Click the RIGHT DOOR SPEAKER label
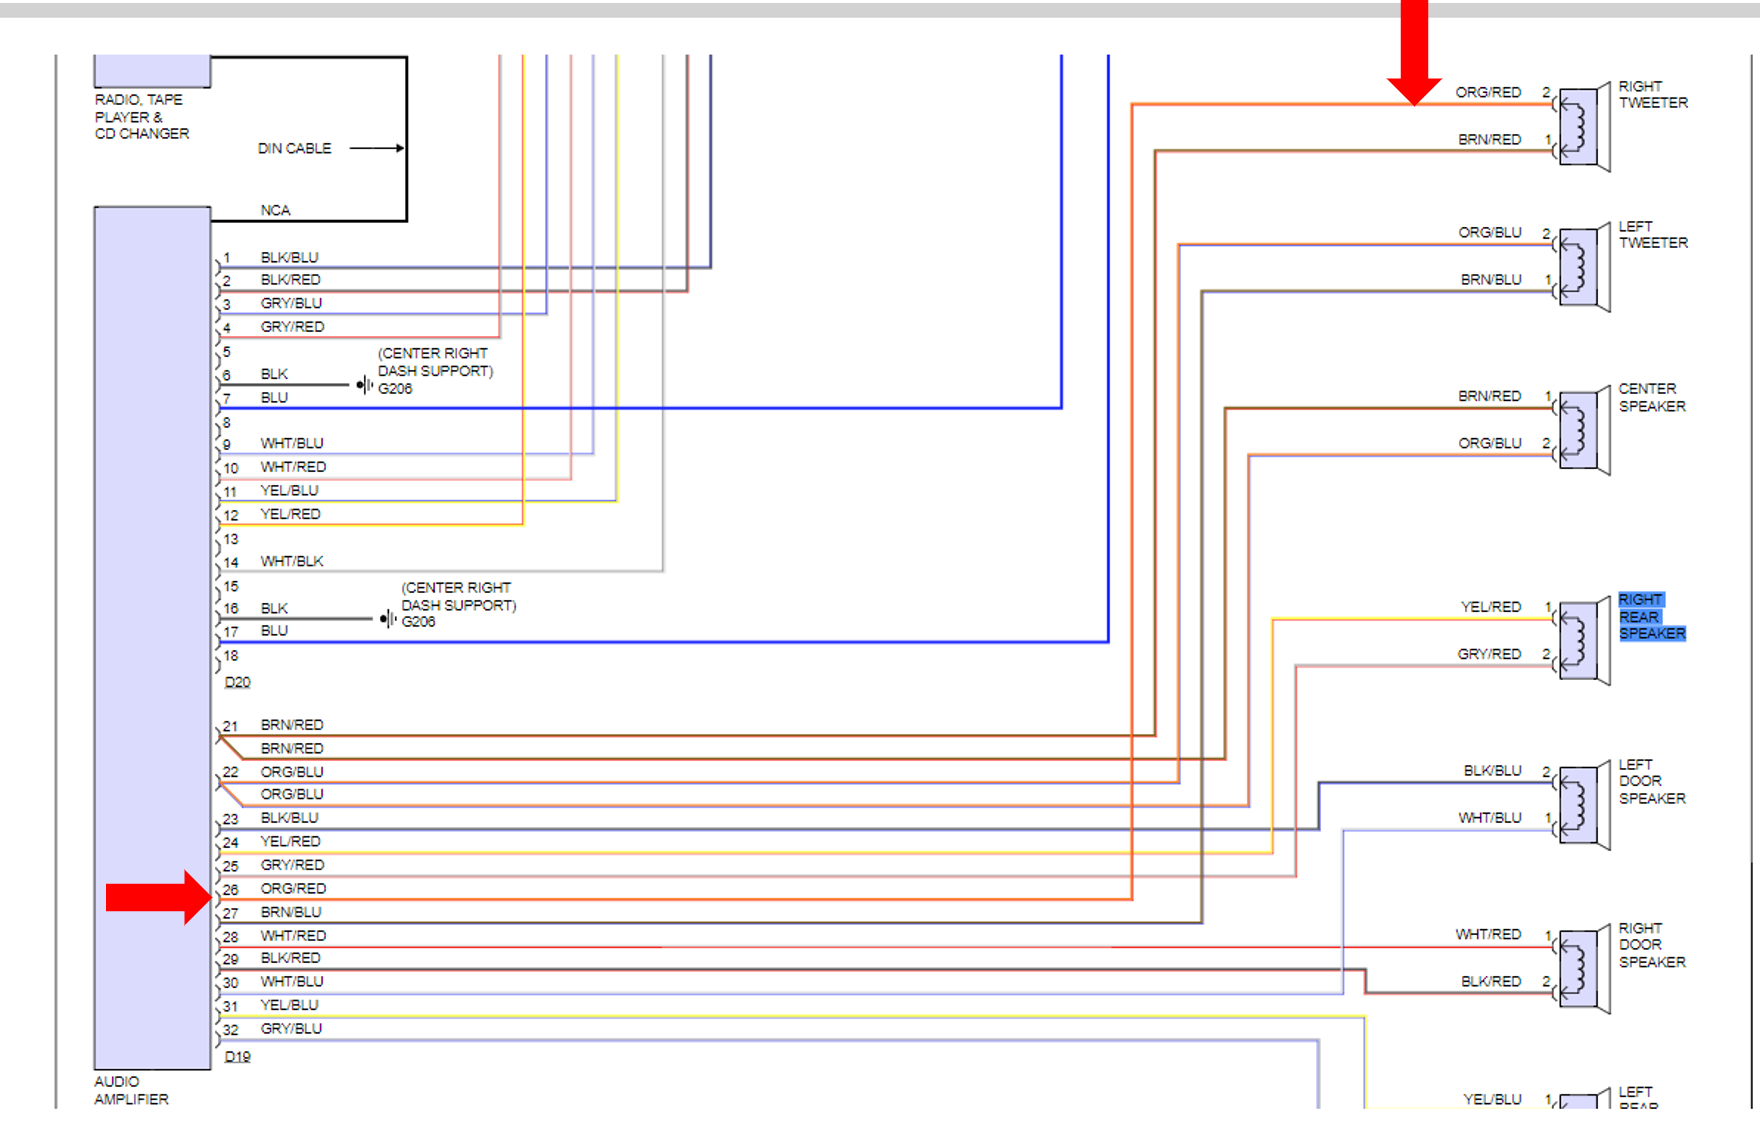The height and width of the screenshot is (1128, 1760). (1652, 945)
